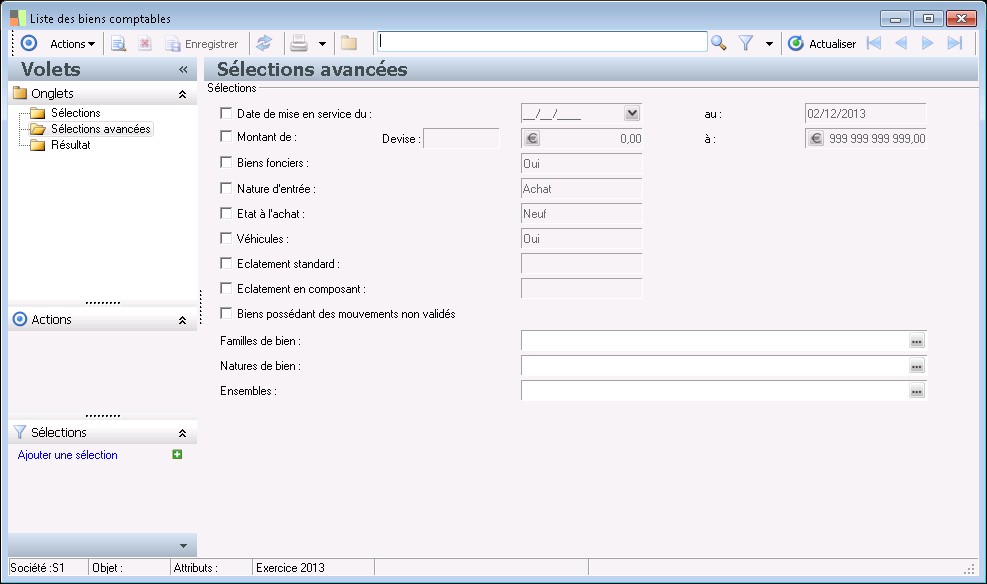Click the Attributs status bar entry
987x584 pixels.
pyautogui.click(x=212, y=568)
